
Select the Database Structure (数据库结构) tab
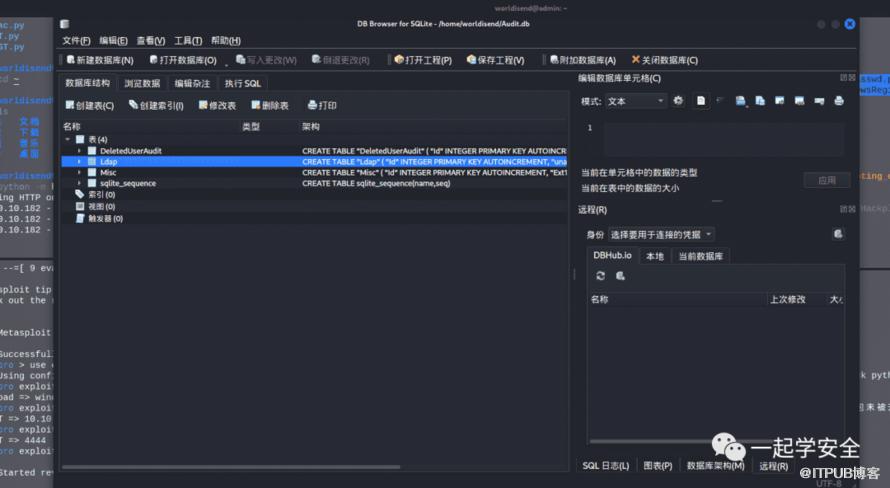87,83
